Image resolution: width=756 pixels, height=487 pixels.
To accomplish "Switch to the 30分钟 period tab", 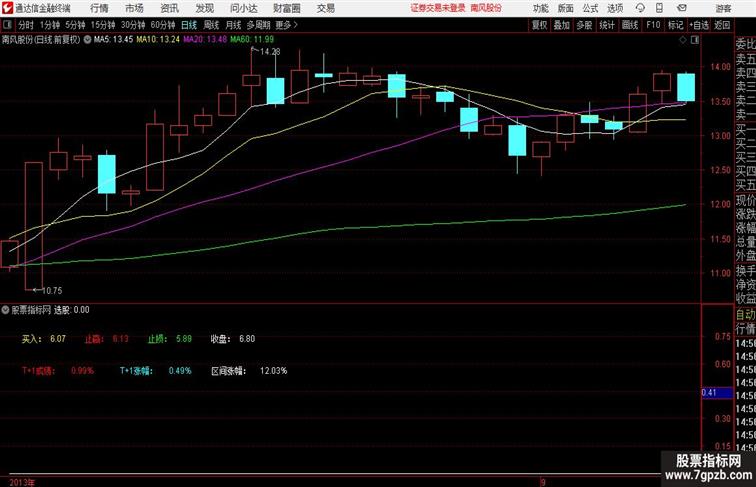I will pyautogui.click(x=133, y=25).
